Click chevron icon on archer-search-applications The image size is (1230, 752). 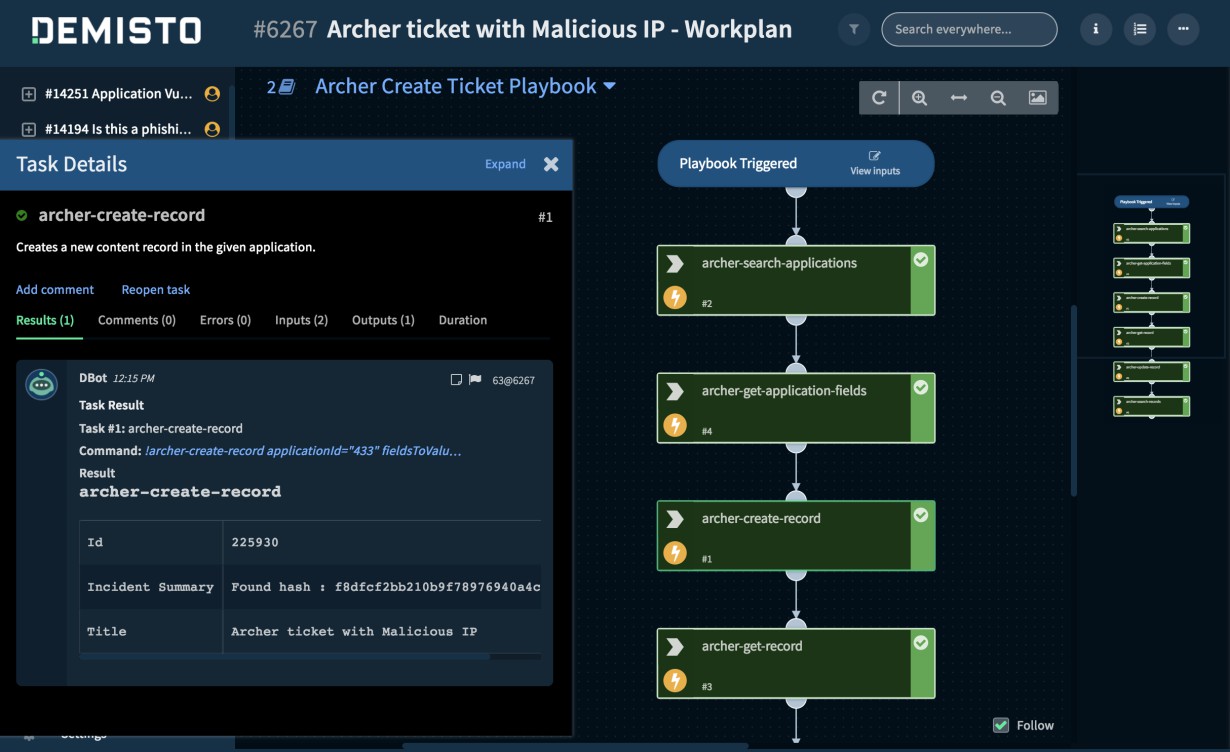pyautogui.click(x=675, y=263)
